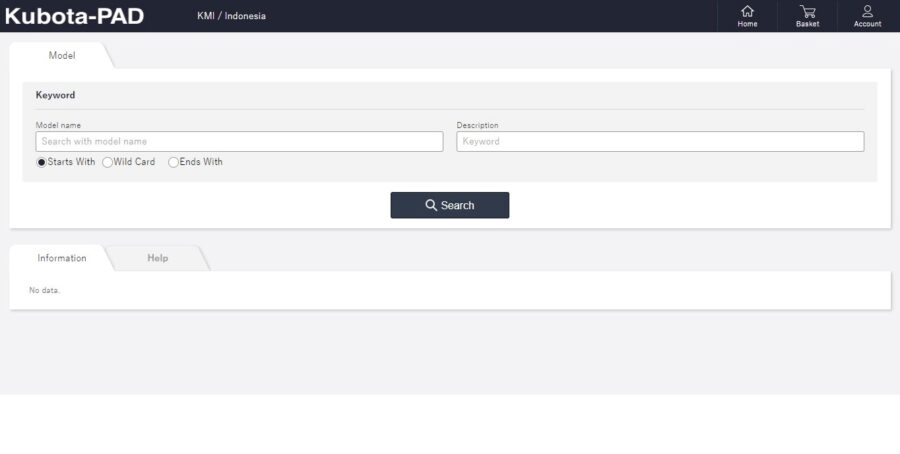Switch to the Information tab
Screen dimensions: 900x454
click(62, 258)
